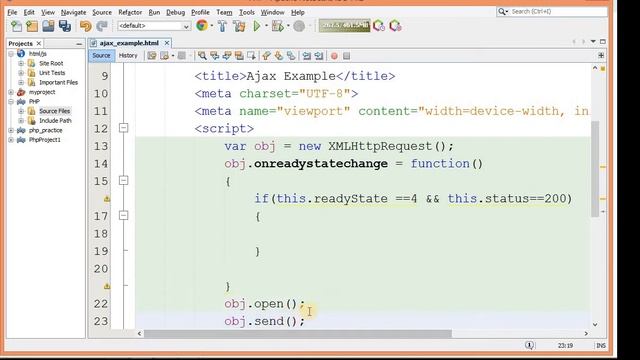Click the memory usage garbage collection bar
Image resolution: width=640 pixels, height=360 pixels.
click(x=344, y=26)
